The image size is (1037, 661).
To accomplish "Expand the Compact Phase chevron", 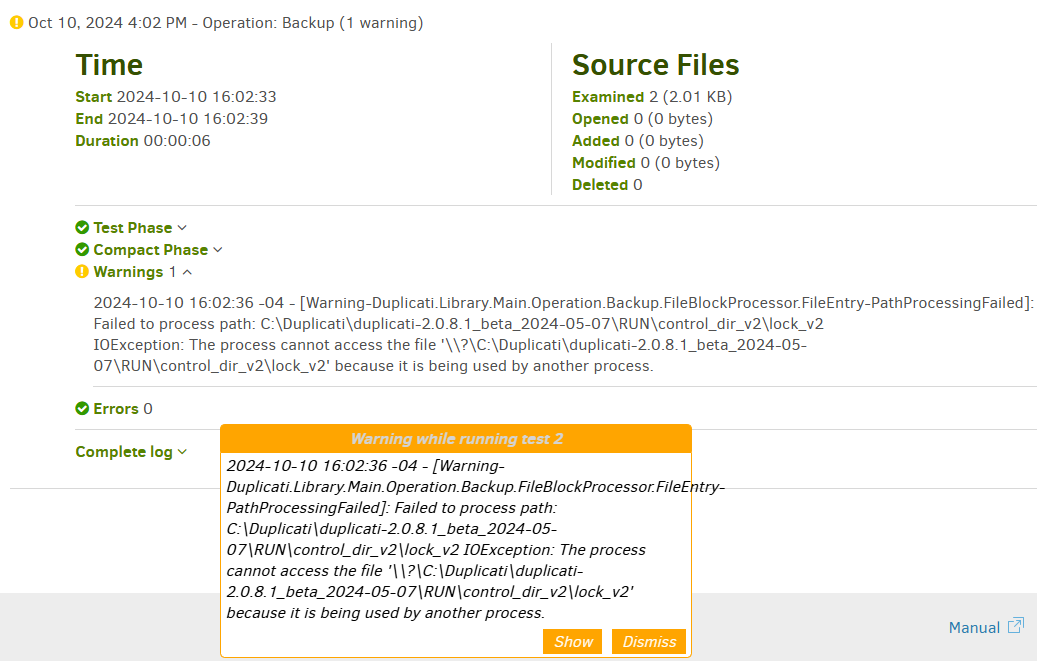I will coord(218,250).
